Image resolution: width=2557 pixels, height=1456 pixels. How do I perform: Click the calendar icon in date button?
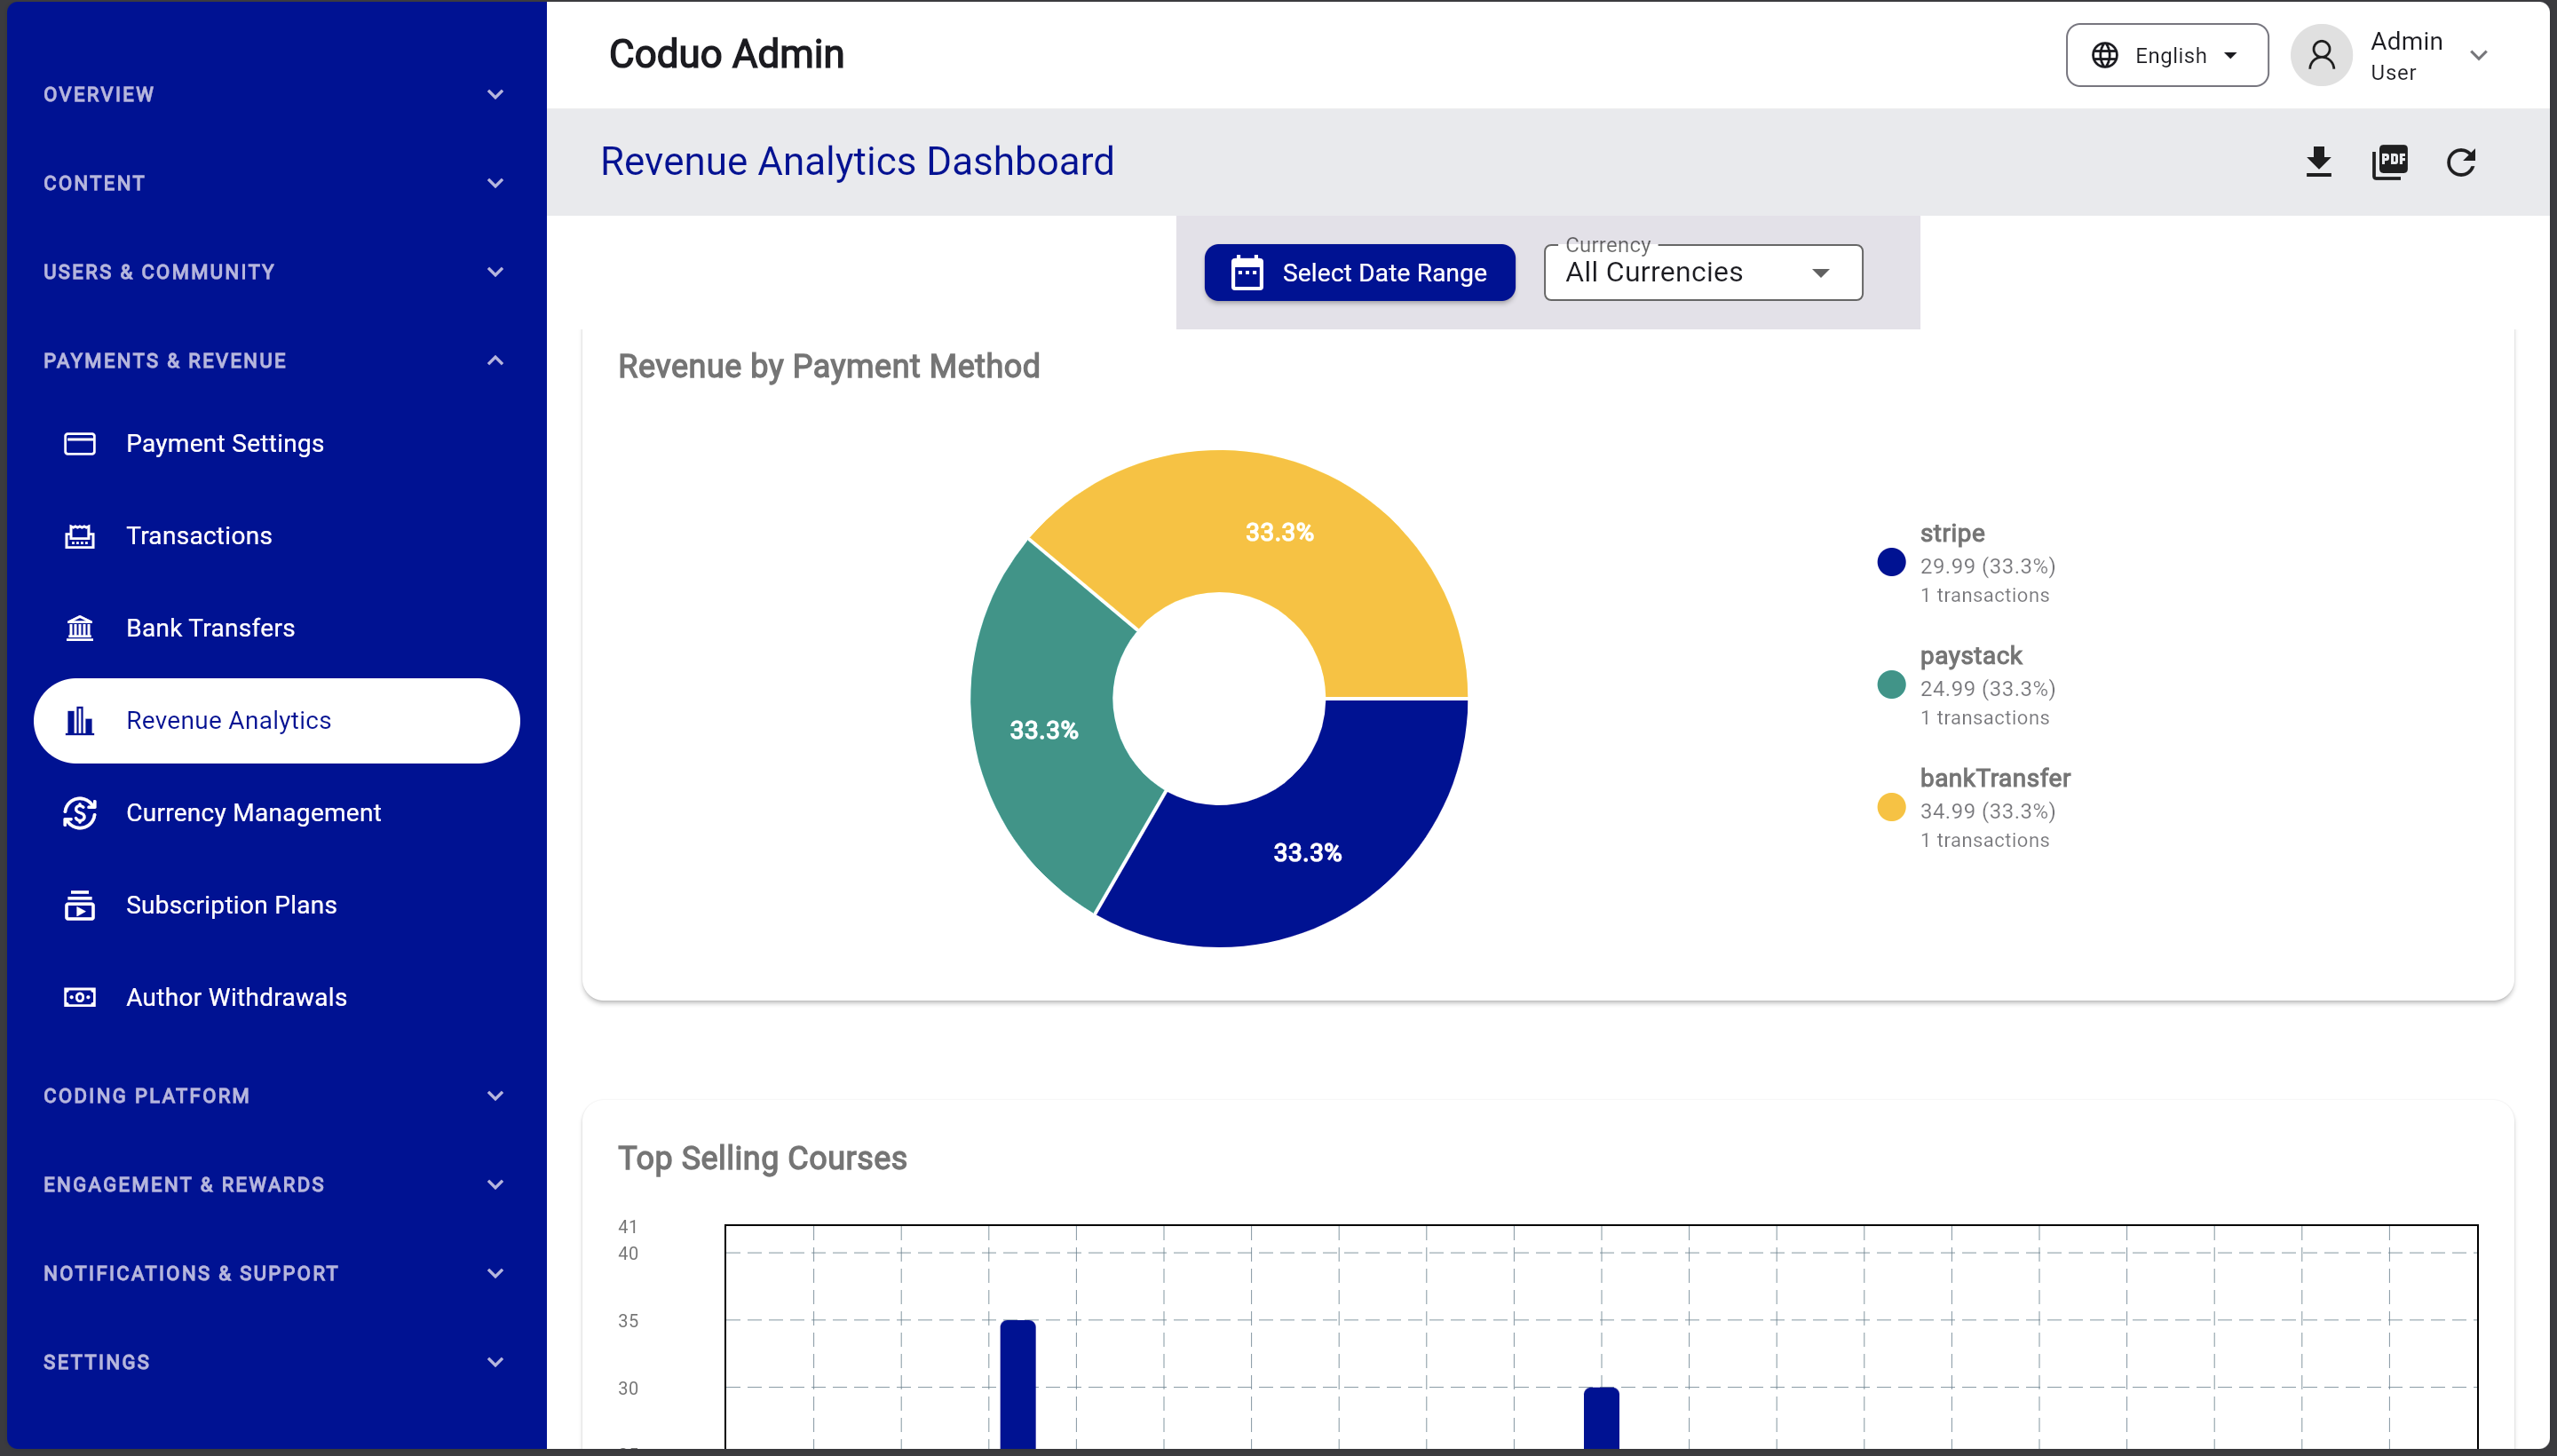pyautogui.click(x=1246, y=273)
